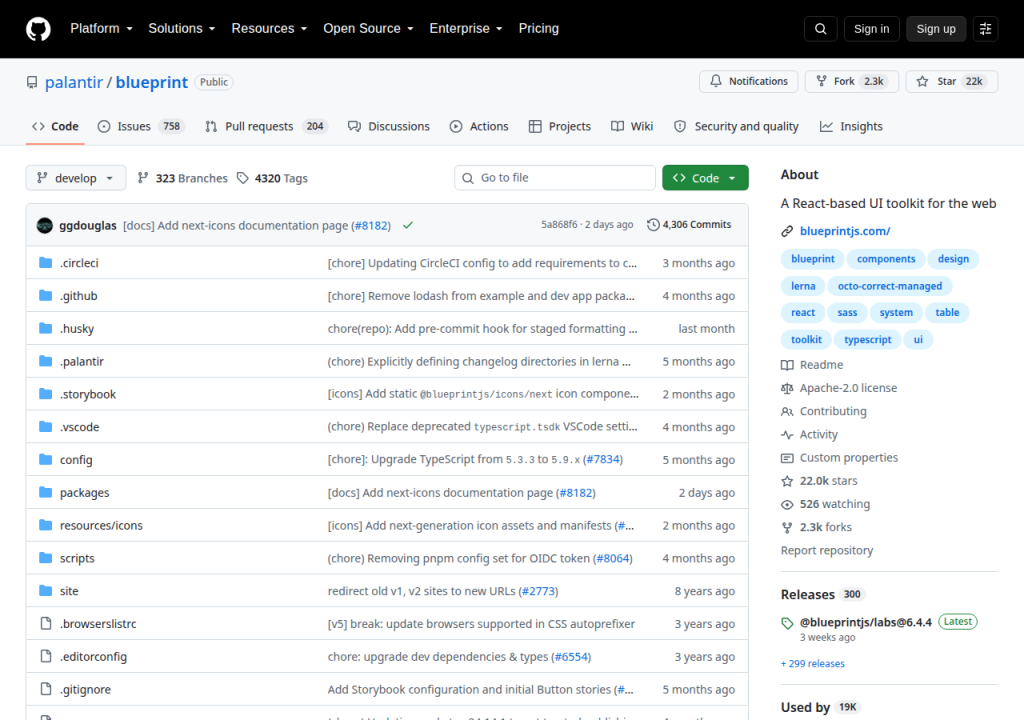
Task: Open the search magnifier icon in header
Action: pyautogui.click(x=820, y=29)
